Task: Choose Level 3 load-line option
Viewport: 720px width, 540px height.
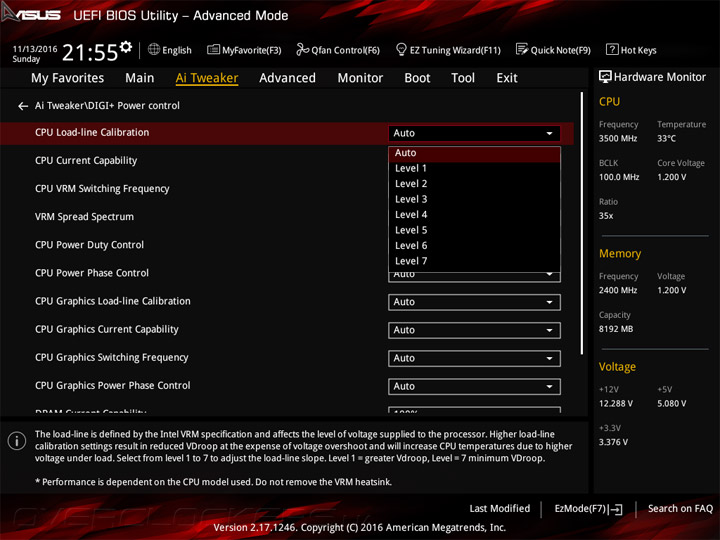Action: (474, 199)
